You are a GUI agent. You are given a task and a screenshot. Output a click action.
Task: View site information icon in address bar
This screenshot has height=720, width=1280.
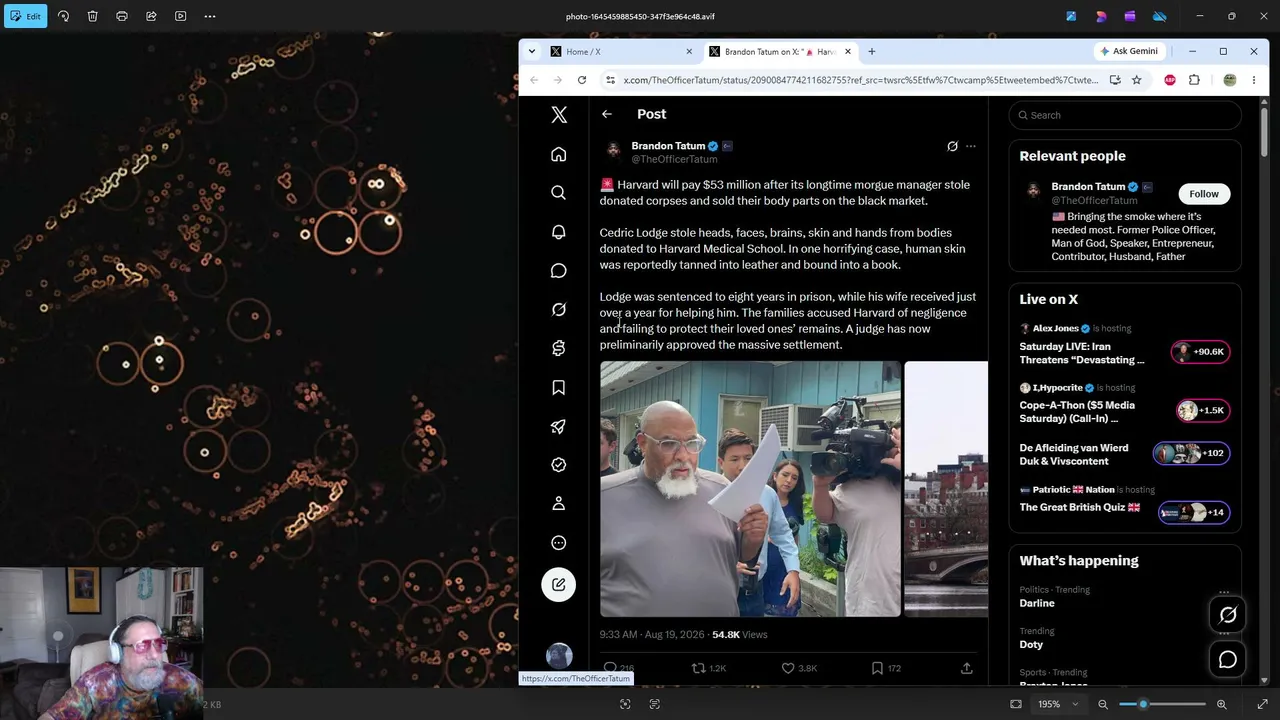(x=610, y=80)
